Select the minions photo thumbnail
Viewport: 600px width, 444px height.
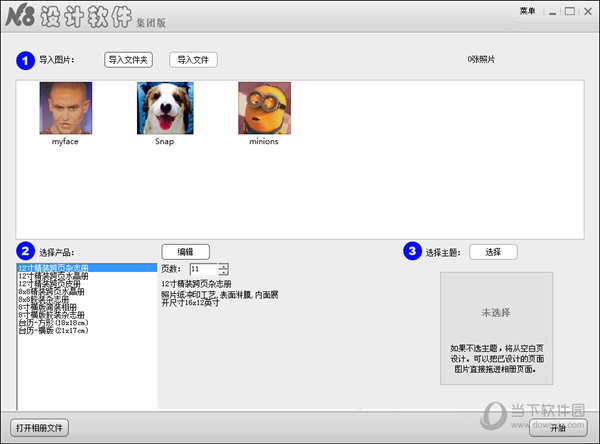(264, 108)
